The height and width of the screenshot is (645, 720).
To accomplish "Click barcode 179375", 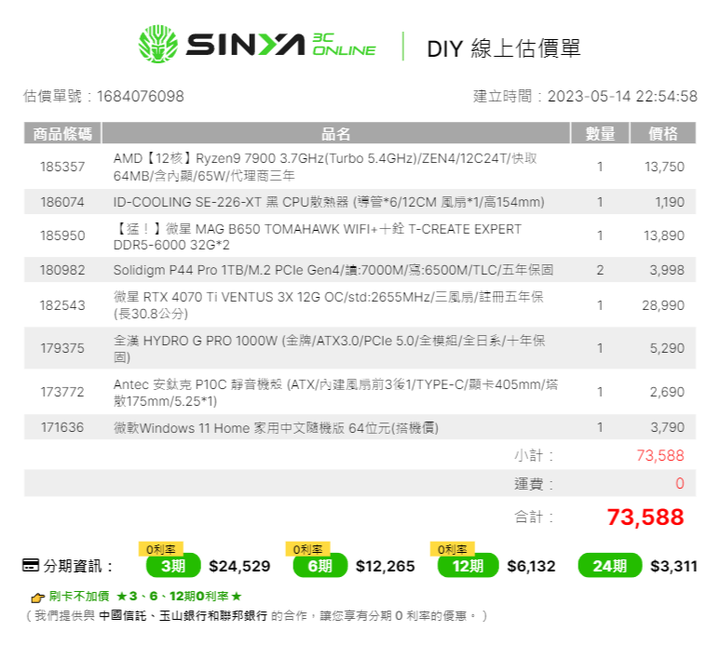I will 62,348.
